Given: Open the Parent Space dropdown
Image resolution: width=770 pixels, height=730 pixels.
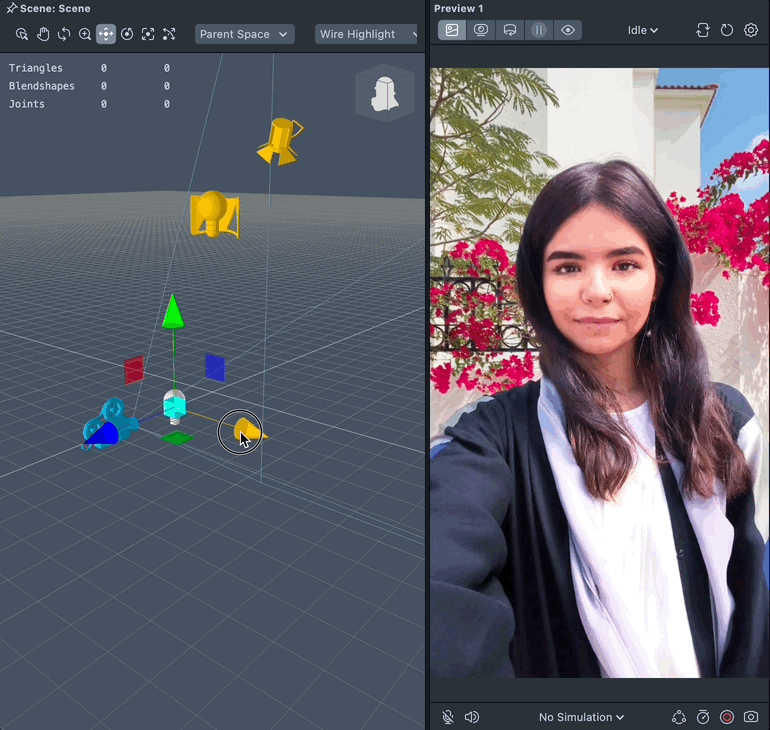Looking at the screenshot, I should pos(244,34).
